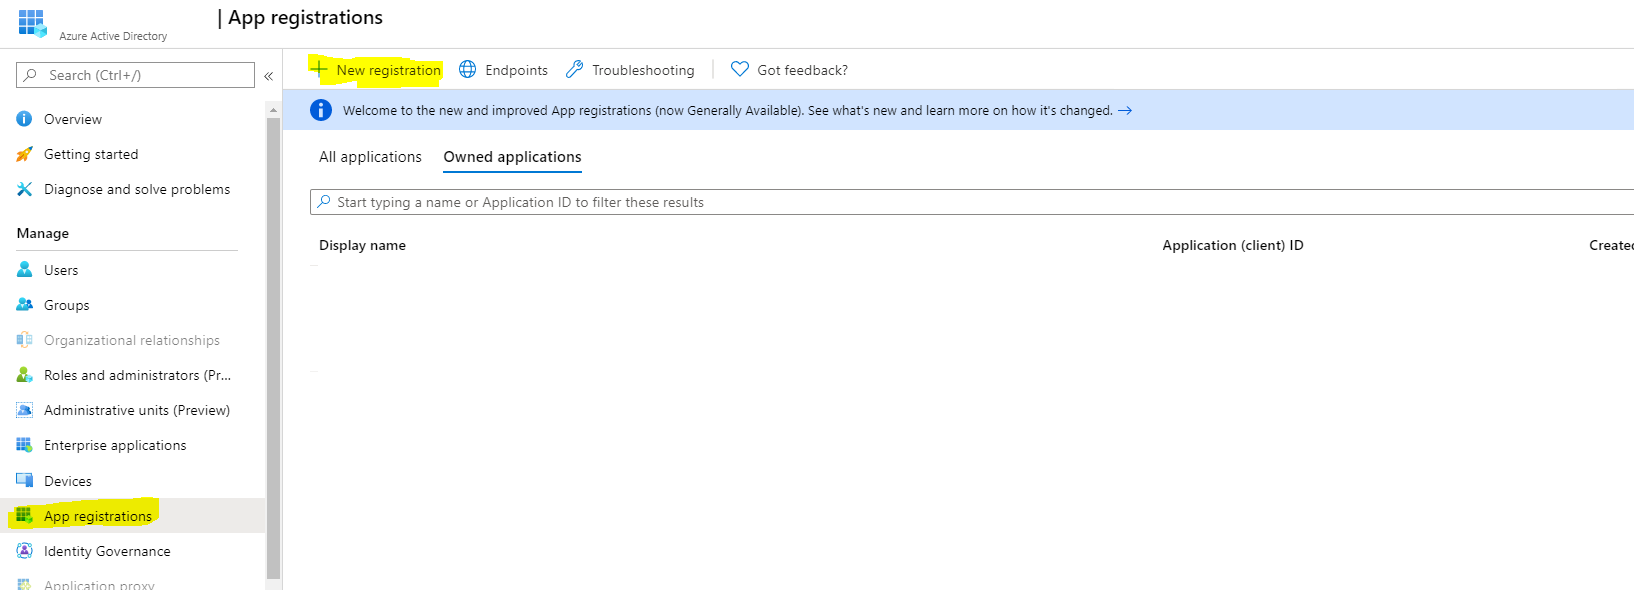Viewport: 1634px width, 590px height.
Task: Switch to the All applications tab
Action: coord(370,157)
